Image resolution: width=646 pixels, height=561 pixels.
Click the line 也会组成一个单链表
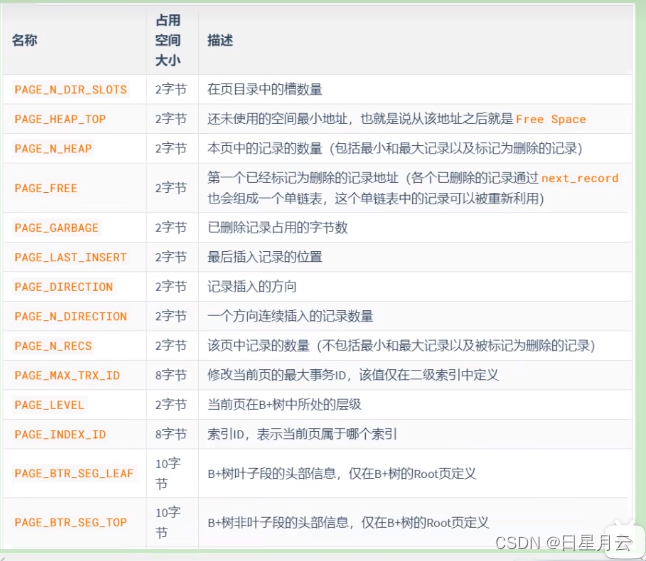tap(376, 199)
